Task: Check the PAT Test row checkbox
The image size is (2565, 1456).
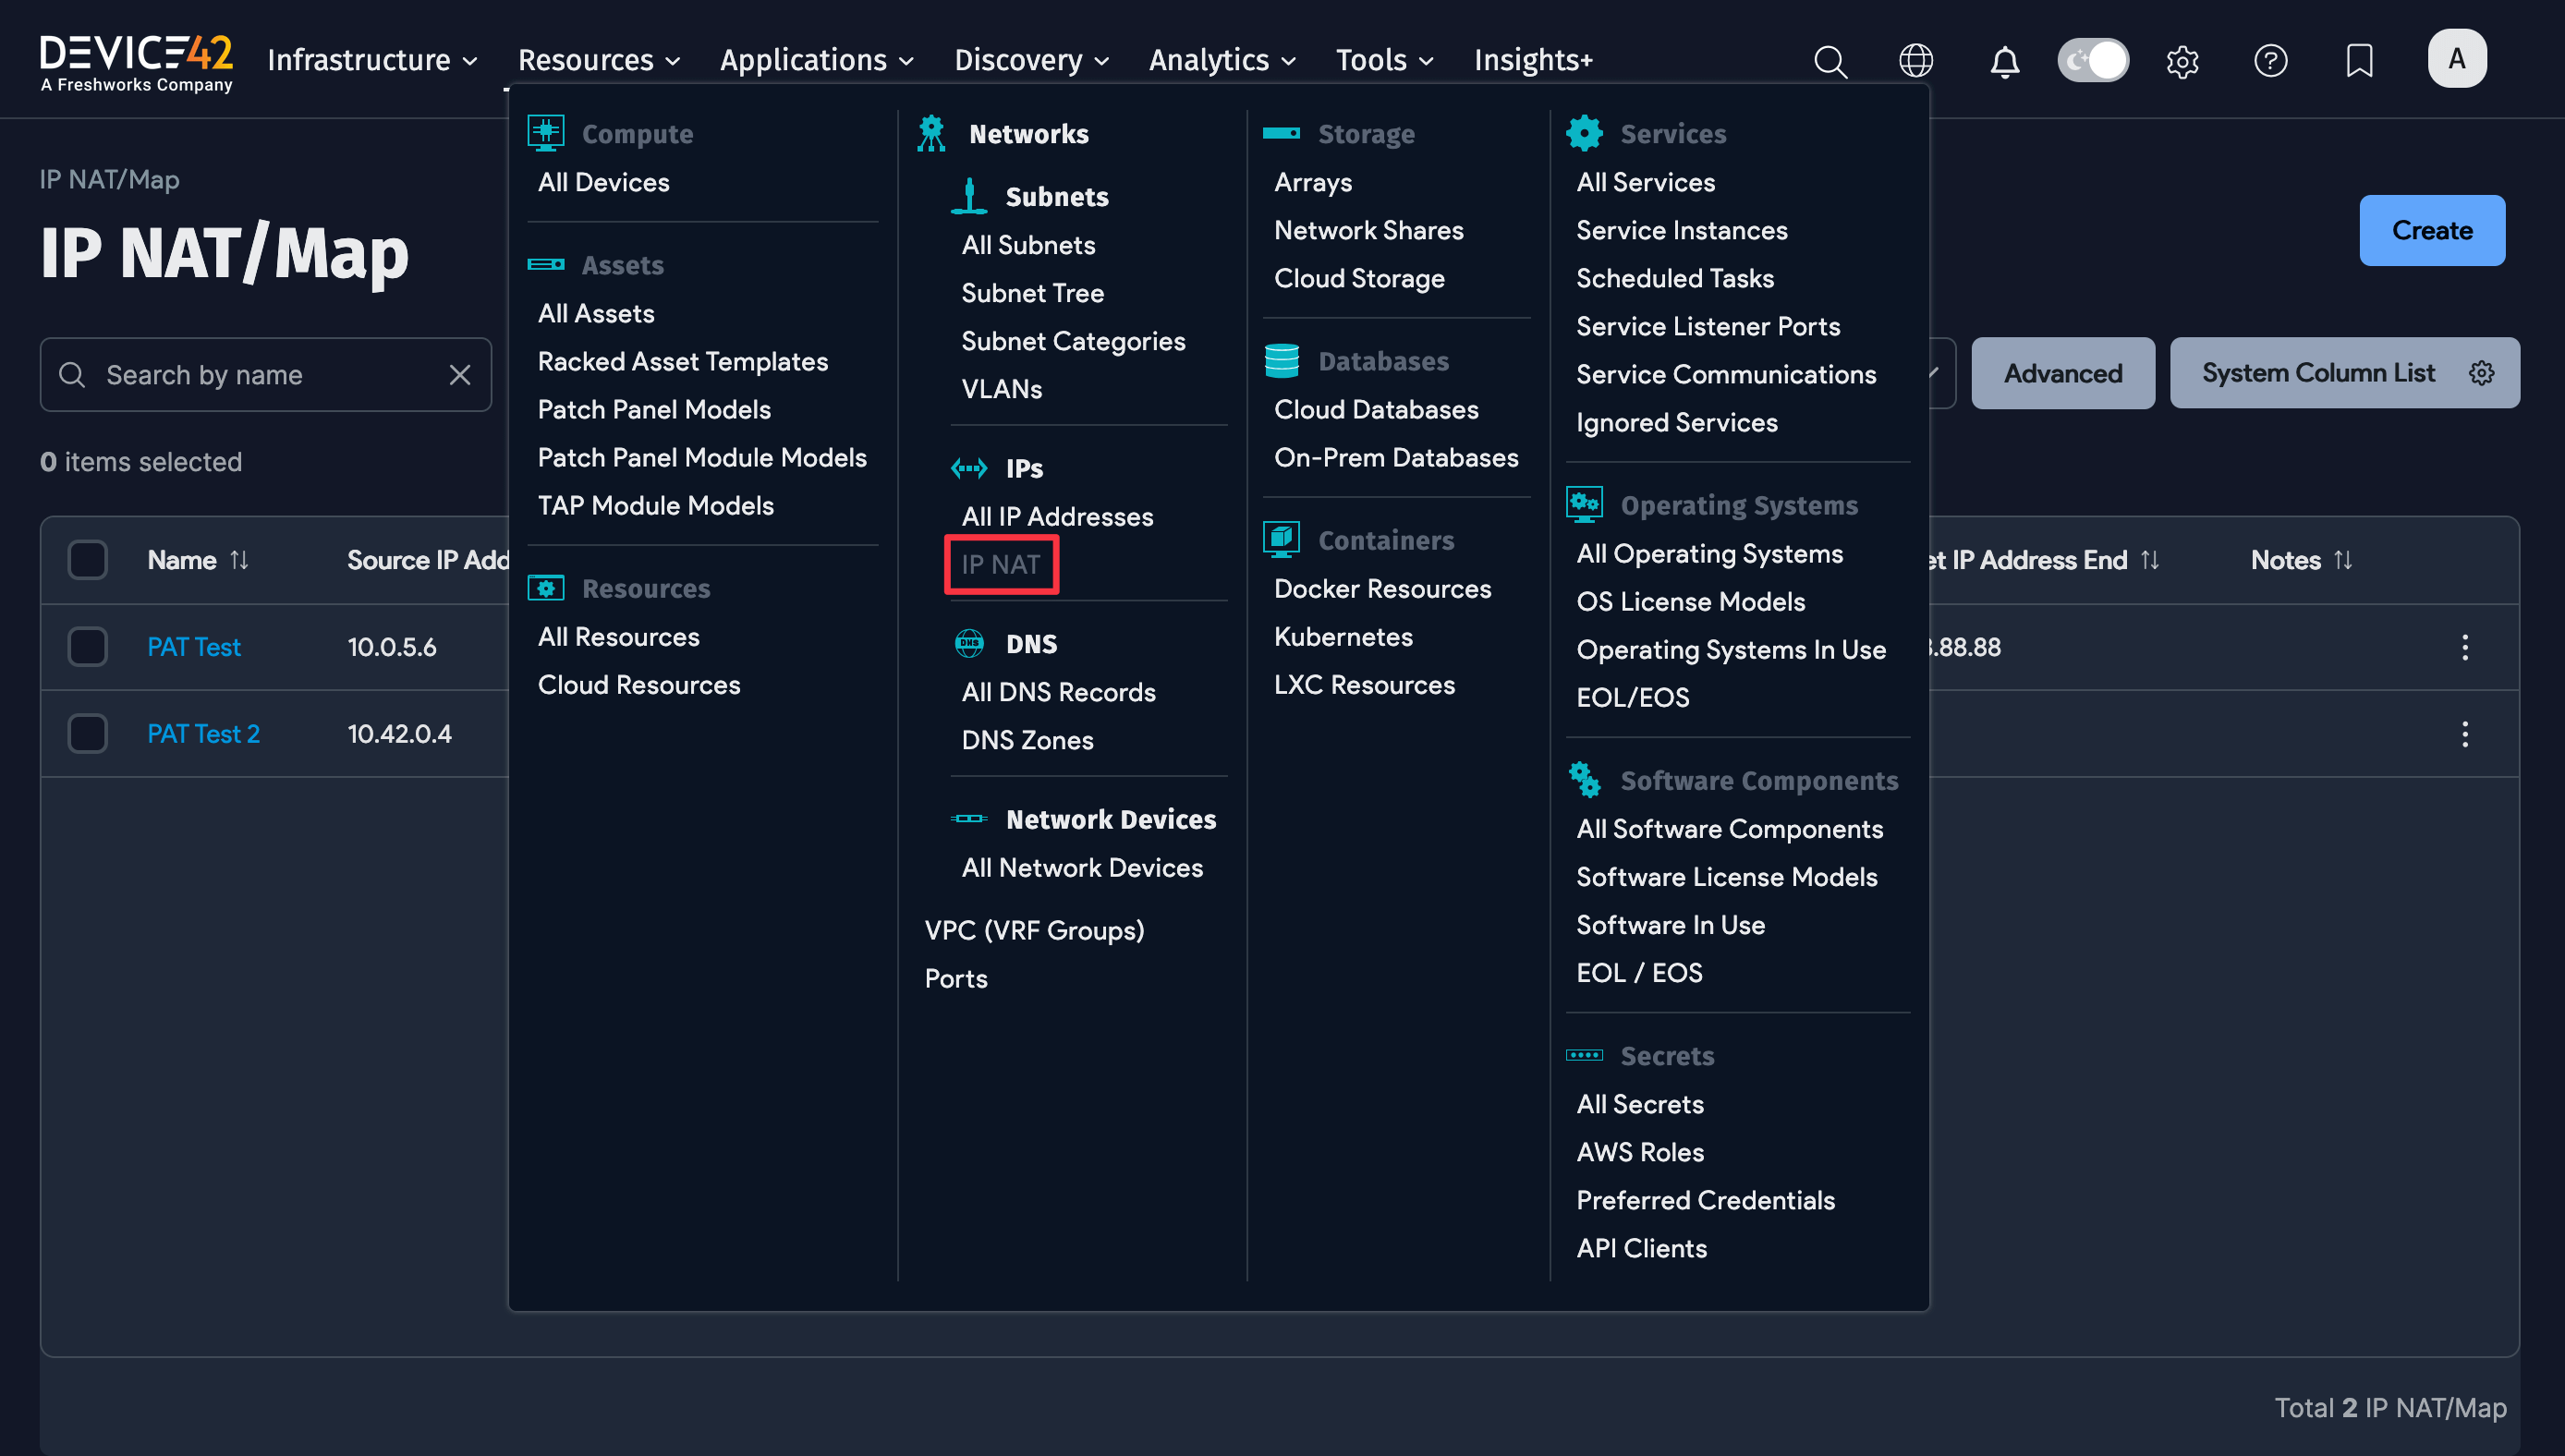Action: [x=87, y=646]
